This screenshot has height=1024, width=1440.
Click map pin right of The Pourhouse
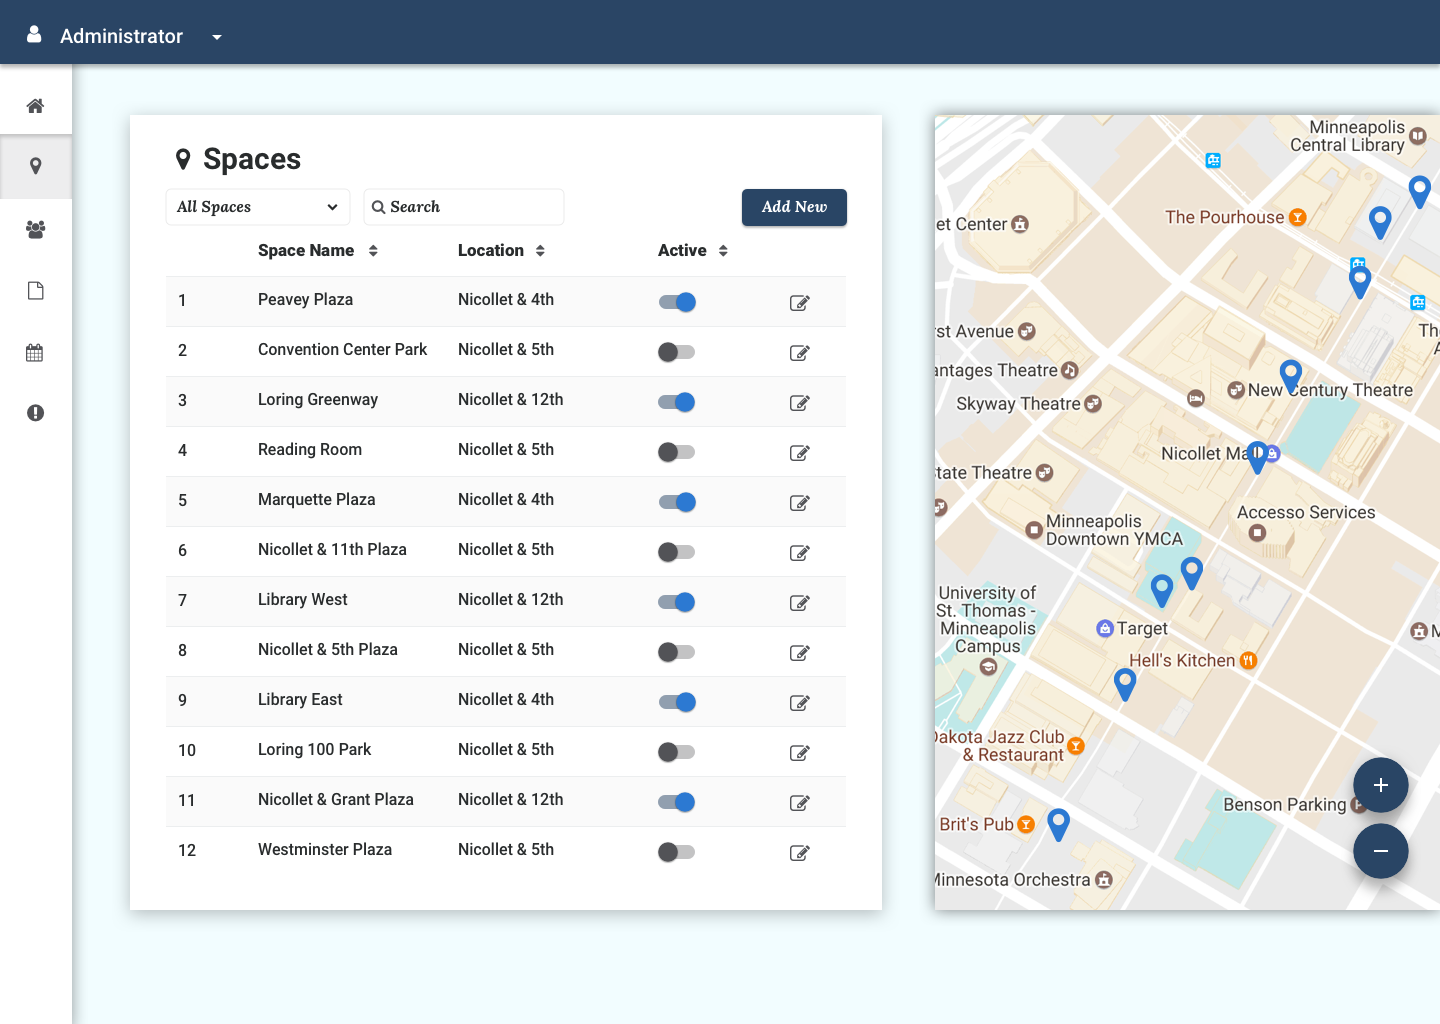point(1380,222)
